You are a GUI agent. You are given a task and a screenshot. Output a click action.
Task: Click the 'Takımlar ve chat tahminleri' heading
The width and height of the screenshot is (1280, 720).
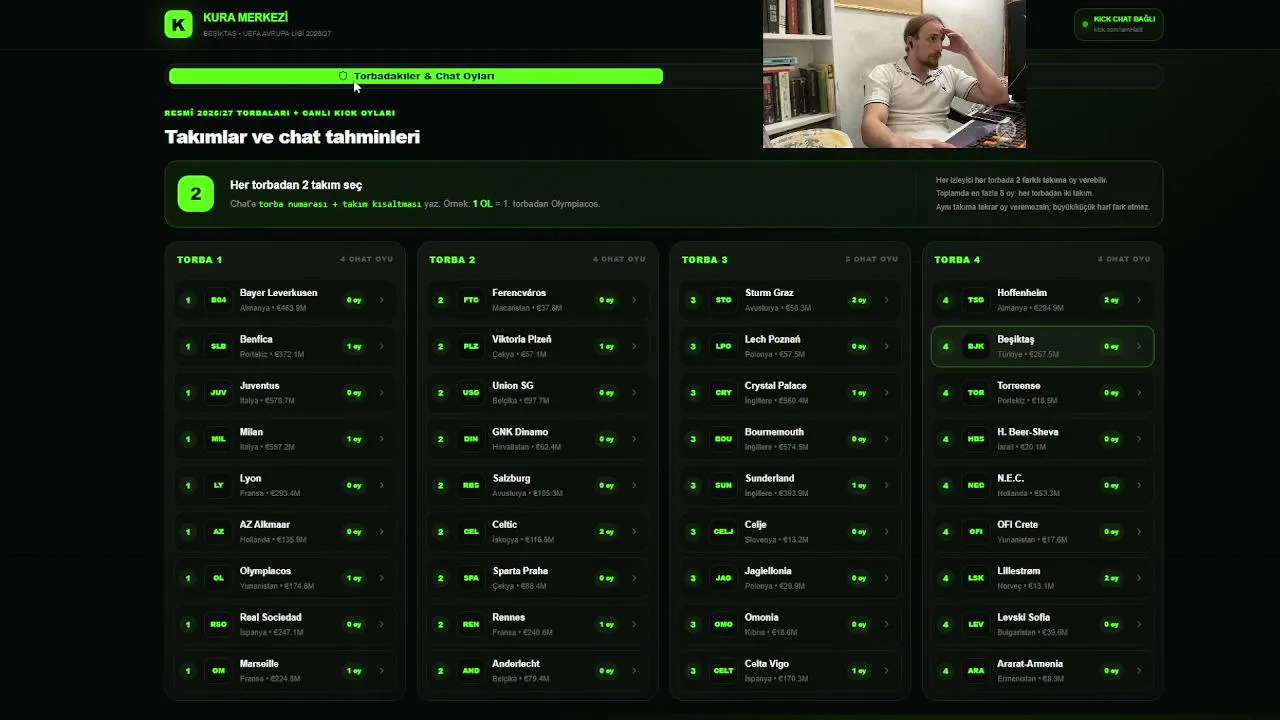pyautogui.click(x=292, y=137)
